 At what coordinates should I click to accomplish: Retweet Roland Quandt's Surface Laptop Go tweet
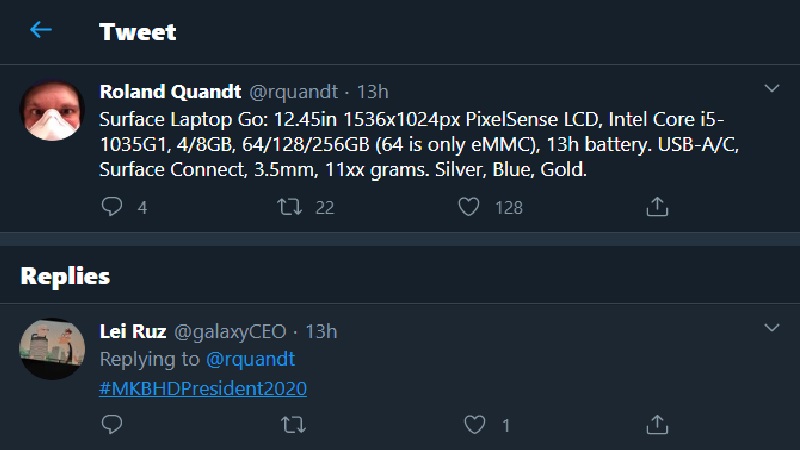coord(291,207)
